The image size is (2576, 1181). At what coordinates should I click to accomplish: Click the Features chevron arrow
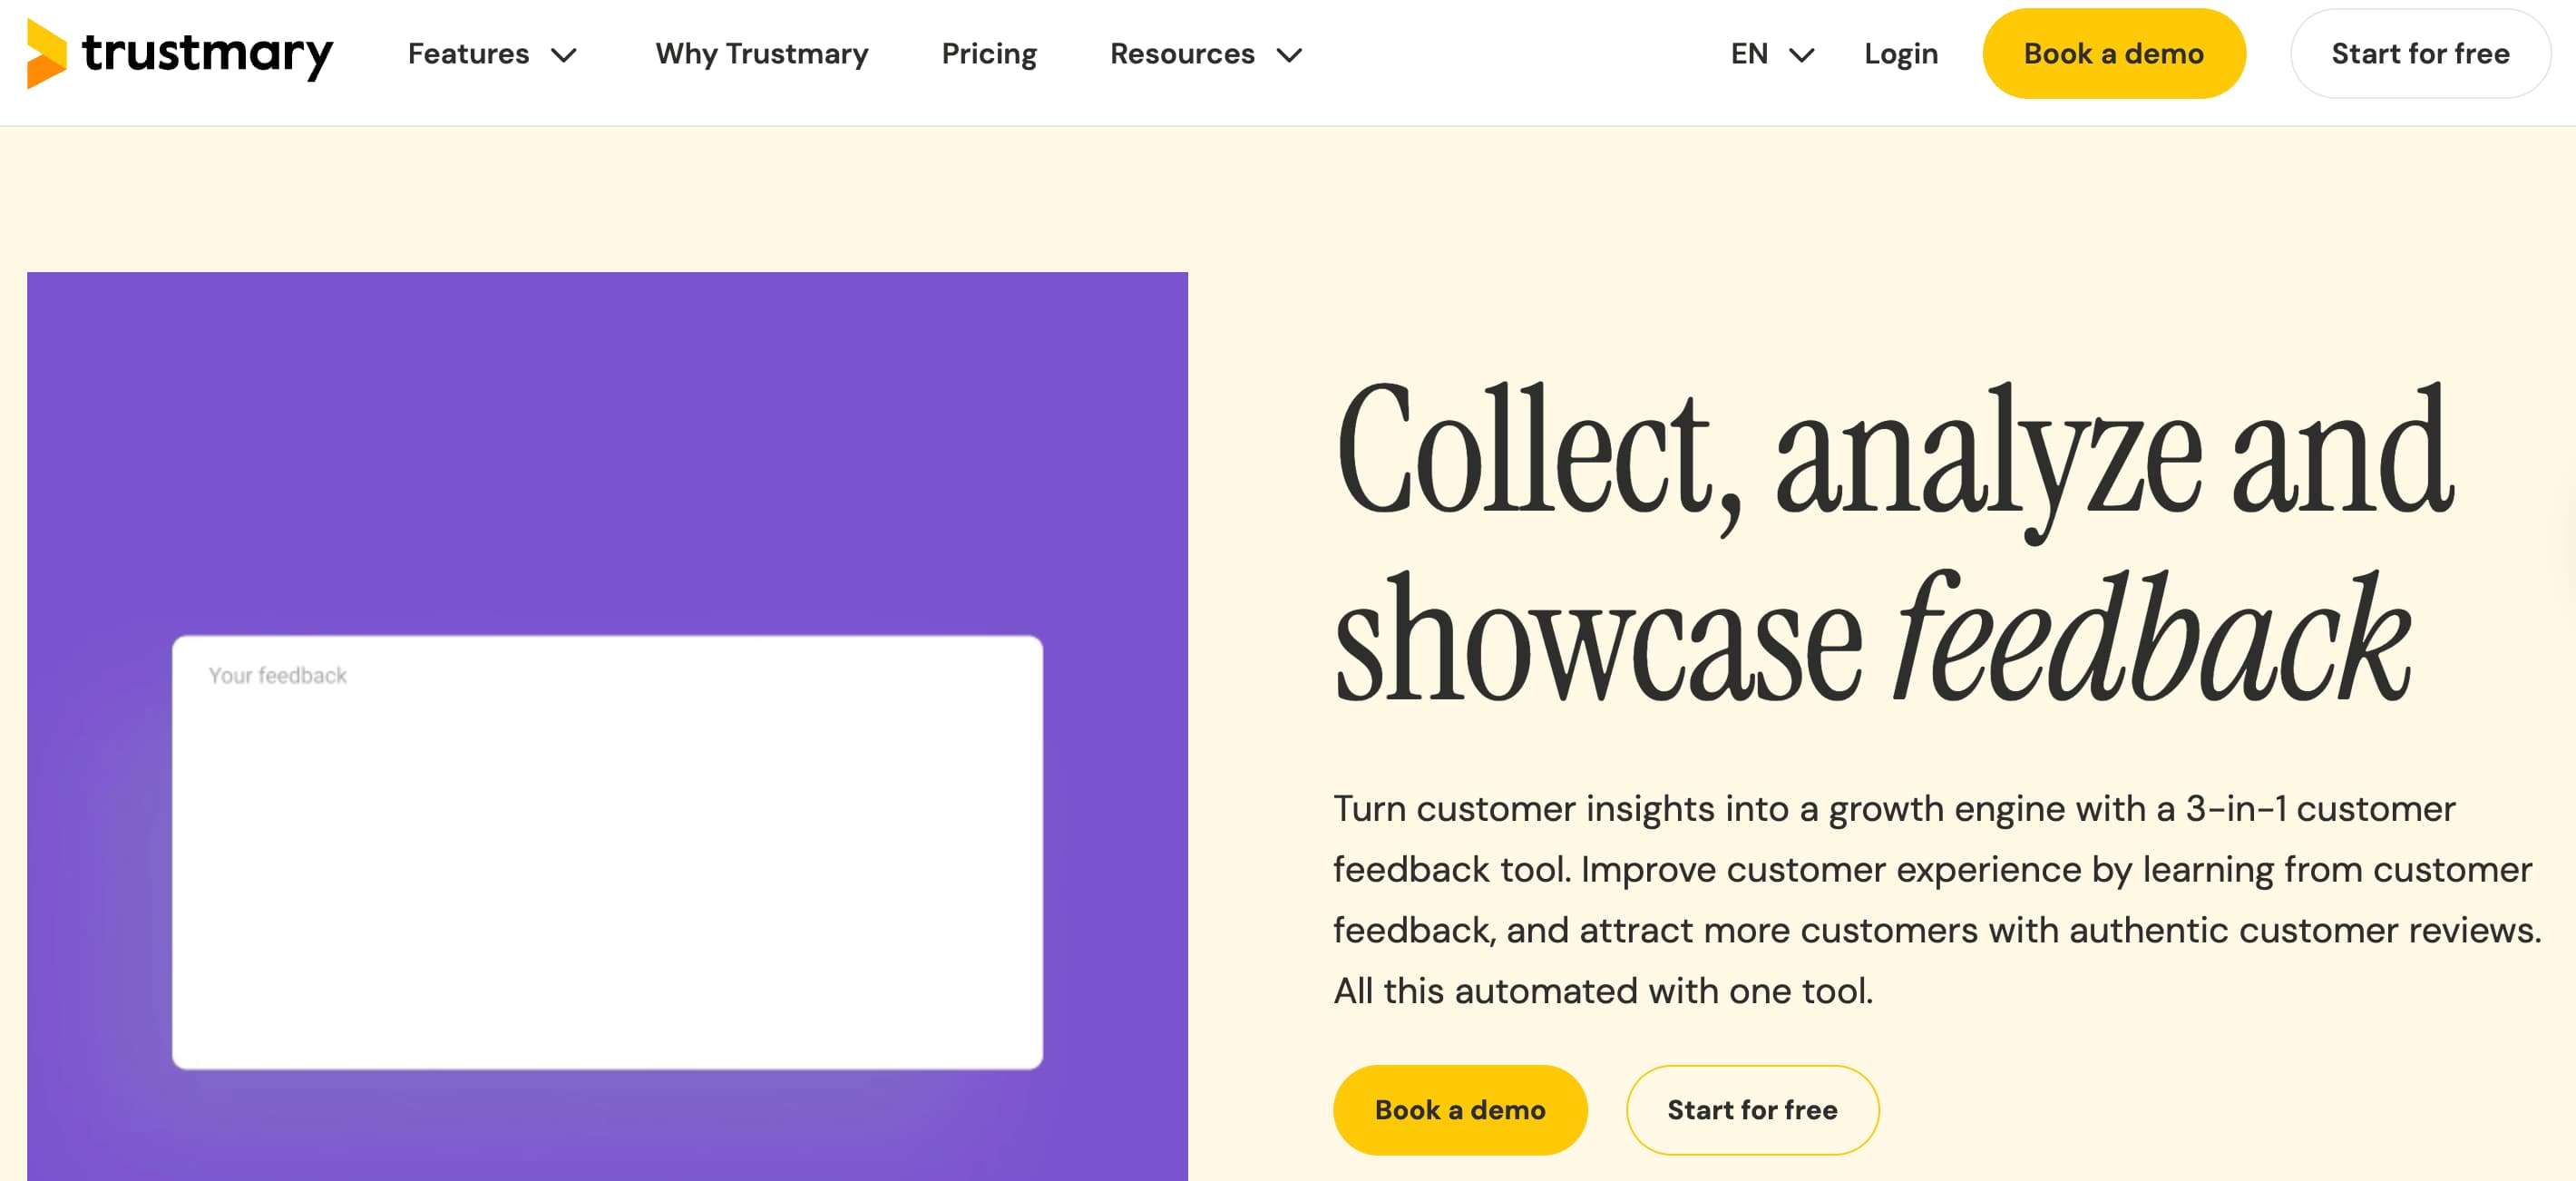coord(566,56)
